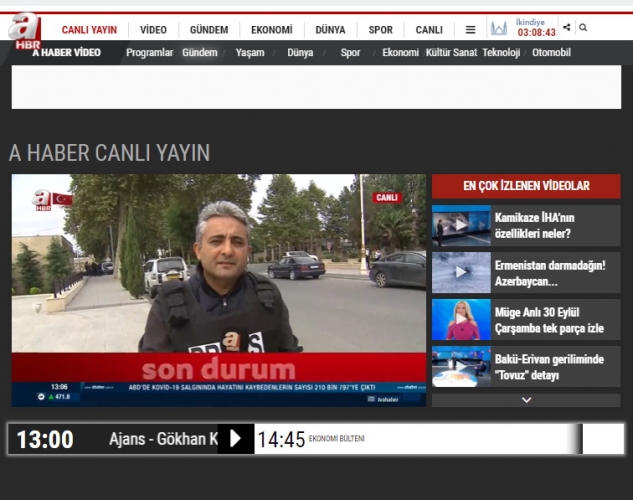The height and width of the screenshot is (500, 633).
Task: Open 'Müge Anlı 30 Eylül' video title
Action: tap(549, 320)
